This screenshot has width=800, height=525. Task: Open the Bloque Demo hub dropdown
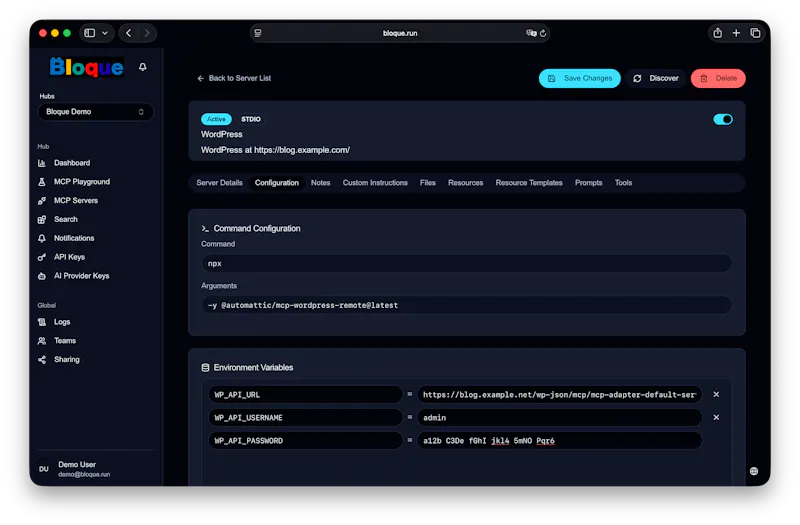point(95,112)
